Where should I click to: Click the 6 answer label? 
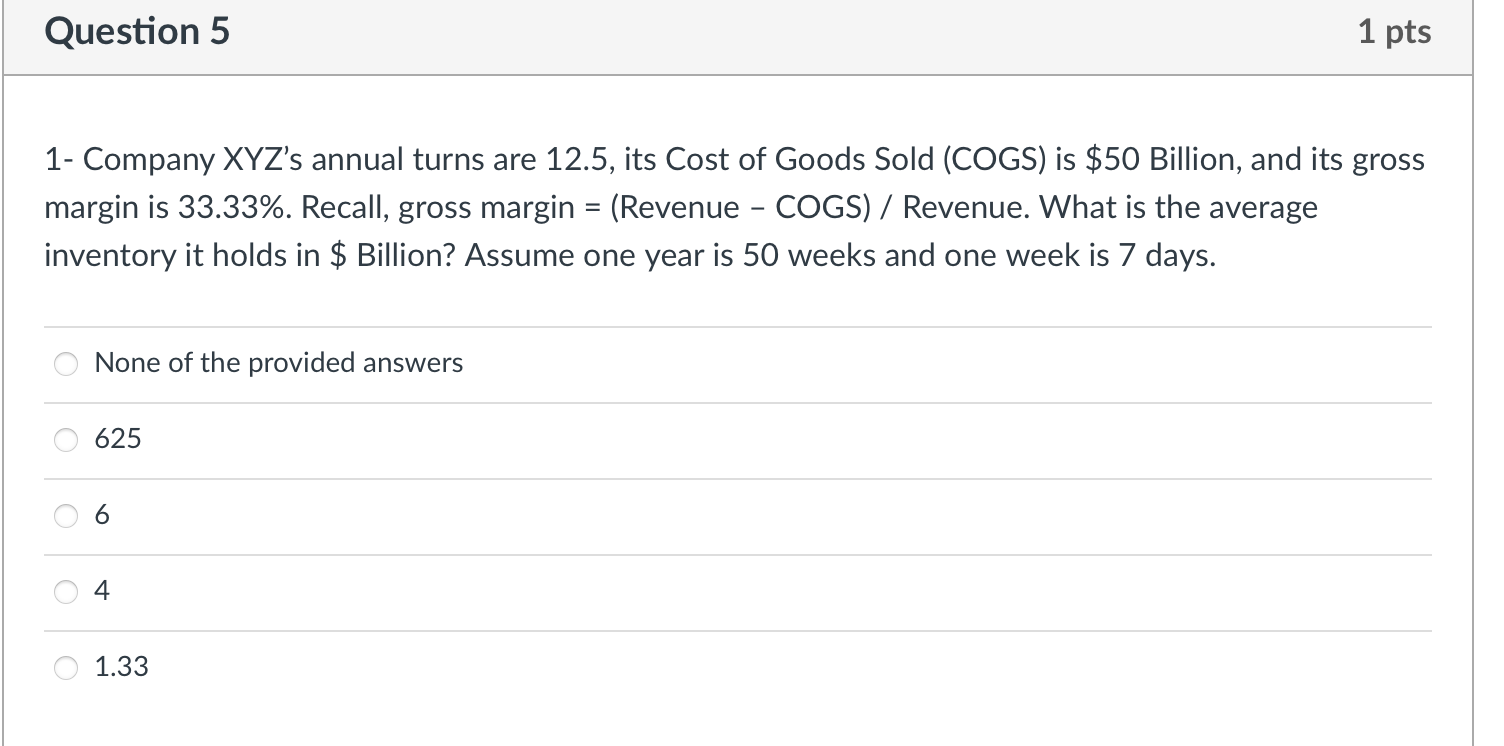tap(101, 516)
